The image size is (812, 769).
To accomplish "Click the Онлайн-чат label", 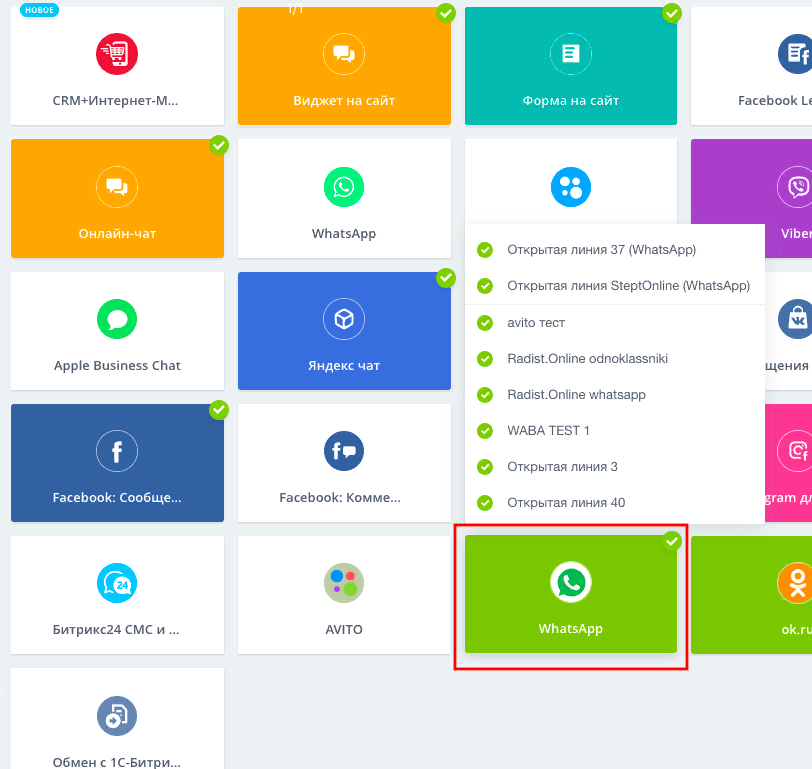I will [x=117, y=234].
